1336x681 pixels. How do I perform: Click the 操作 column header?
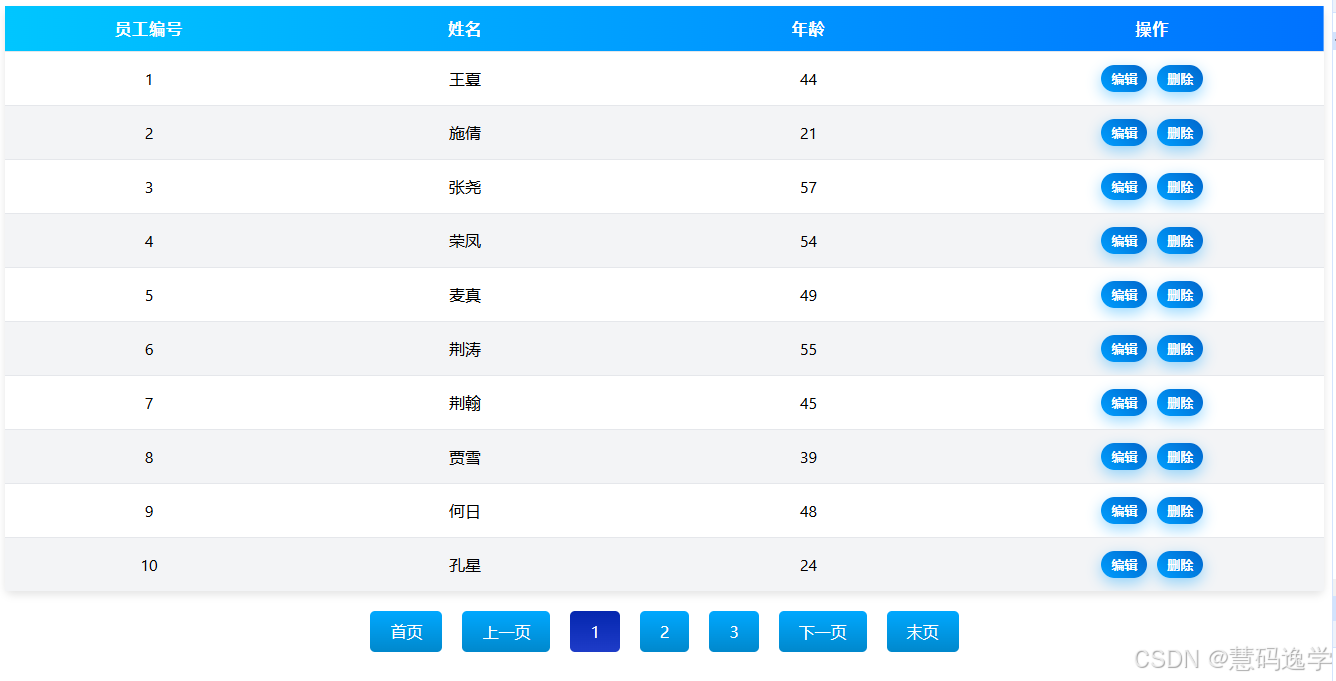(1152, 29)
